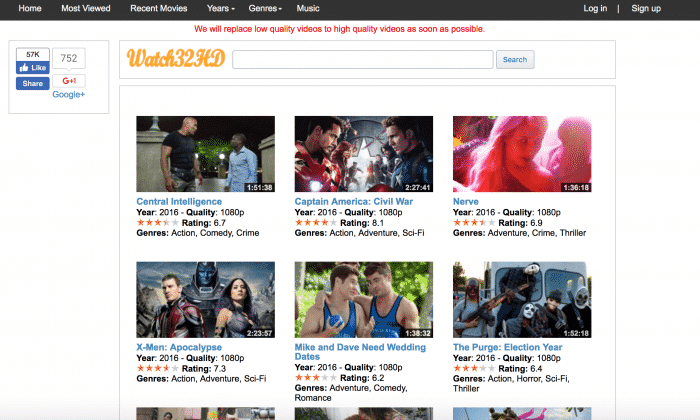Open the Music section
The image size is (700, 420).
tap(308, 8)
